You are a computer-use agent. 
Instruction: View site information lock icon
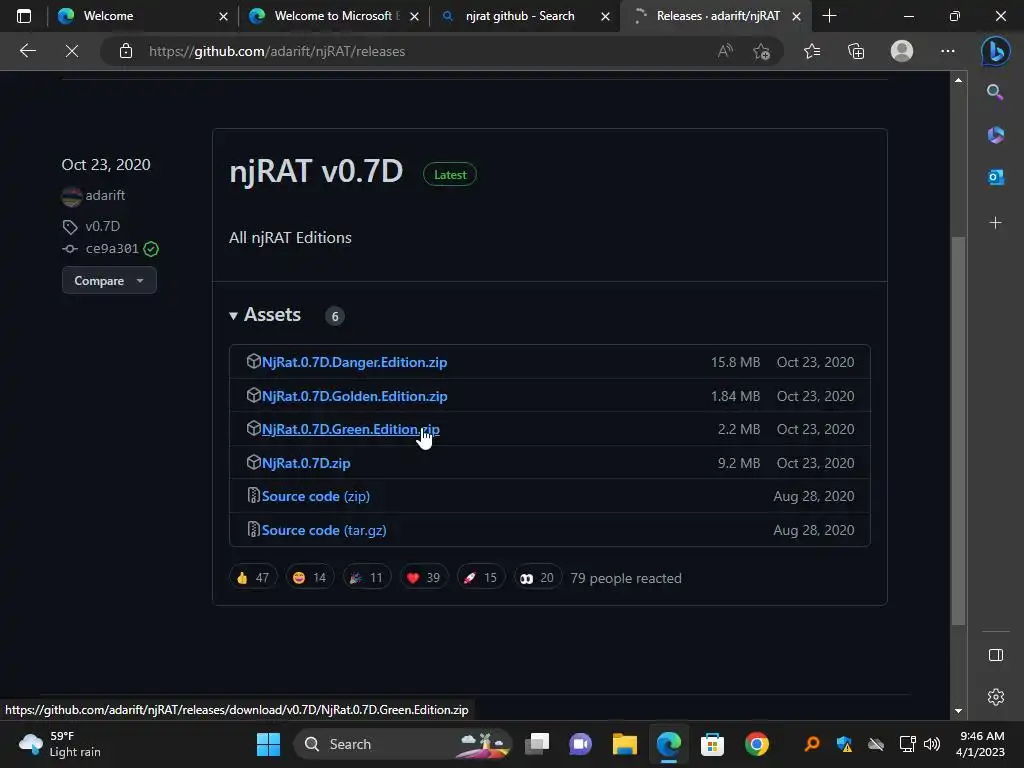(126, 51)
